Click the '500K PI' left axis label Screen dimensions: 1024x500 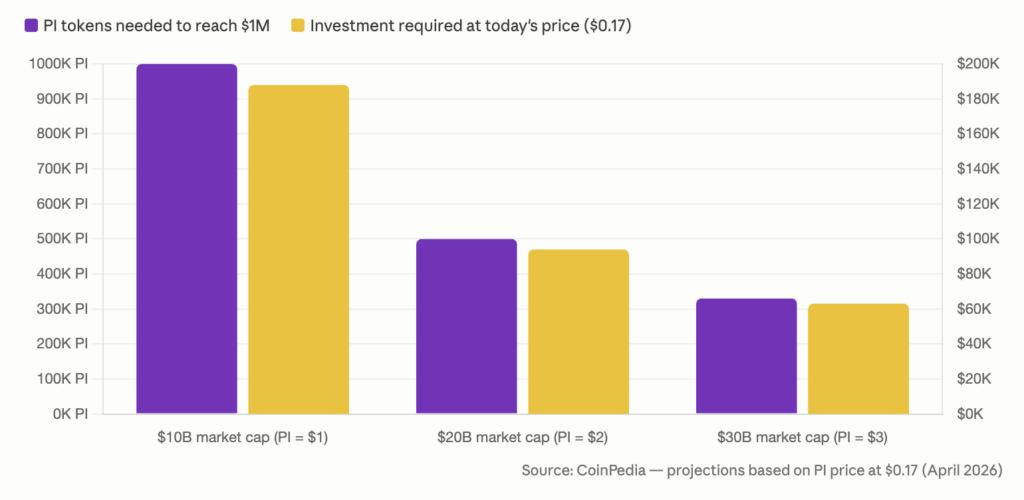click(x=62, y=239)
